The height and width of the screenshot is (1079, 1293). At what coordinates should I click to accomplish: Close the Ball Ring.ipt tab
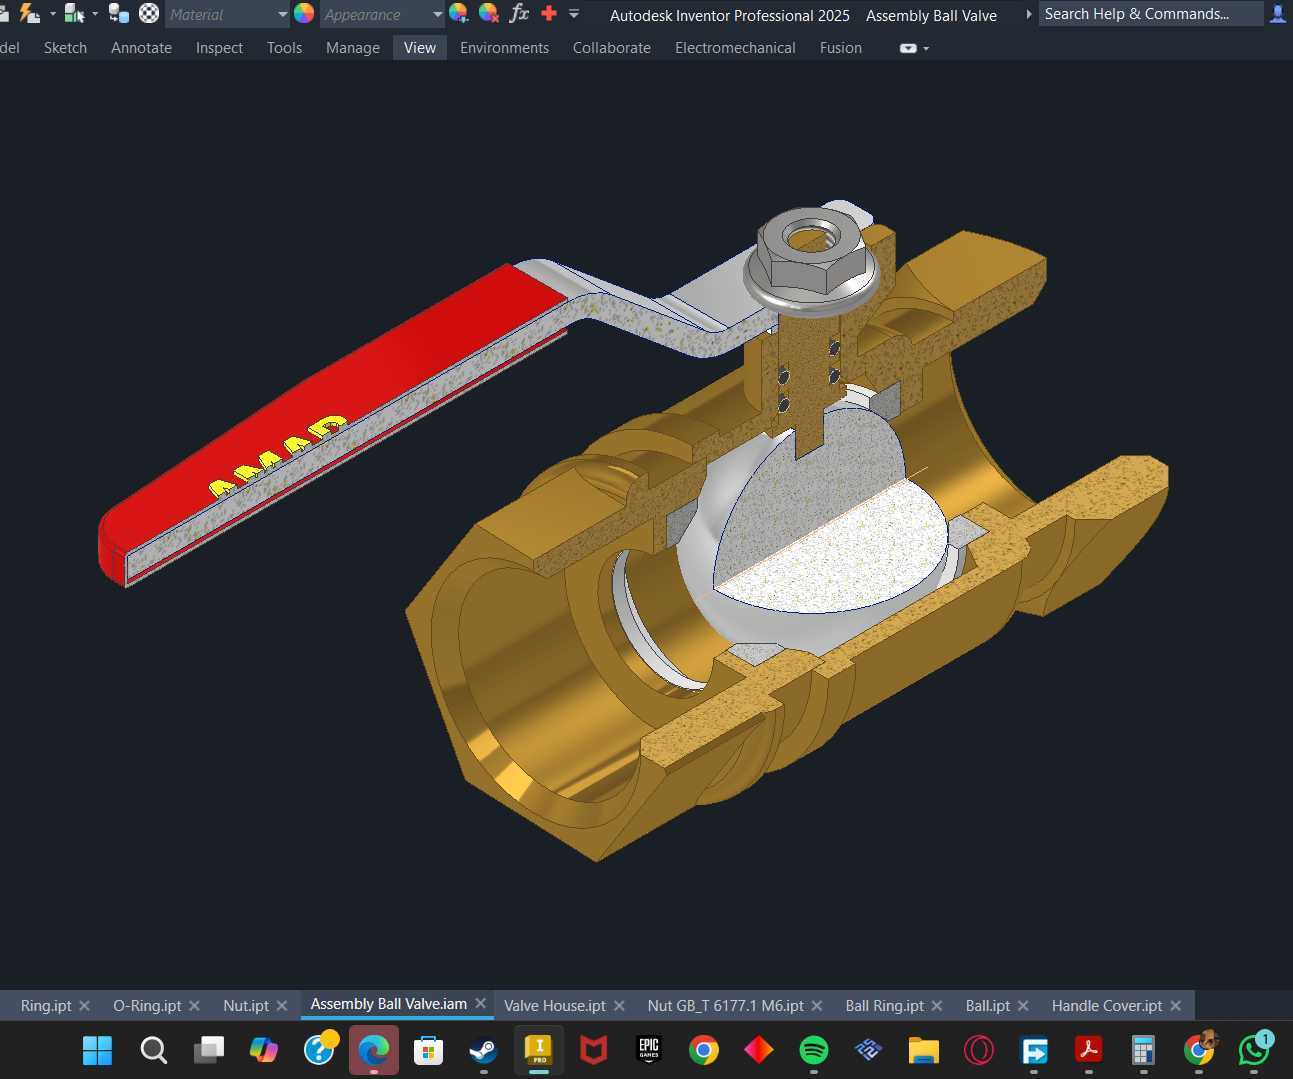coord(937,1006)
